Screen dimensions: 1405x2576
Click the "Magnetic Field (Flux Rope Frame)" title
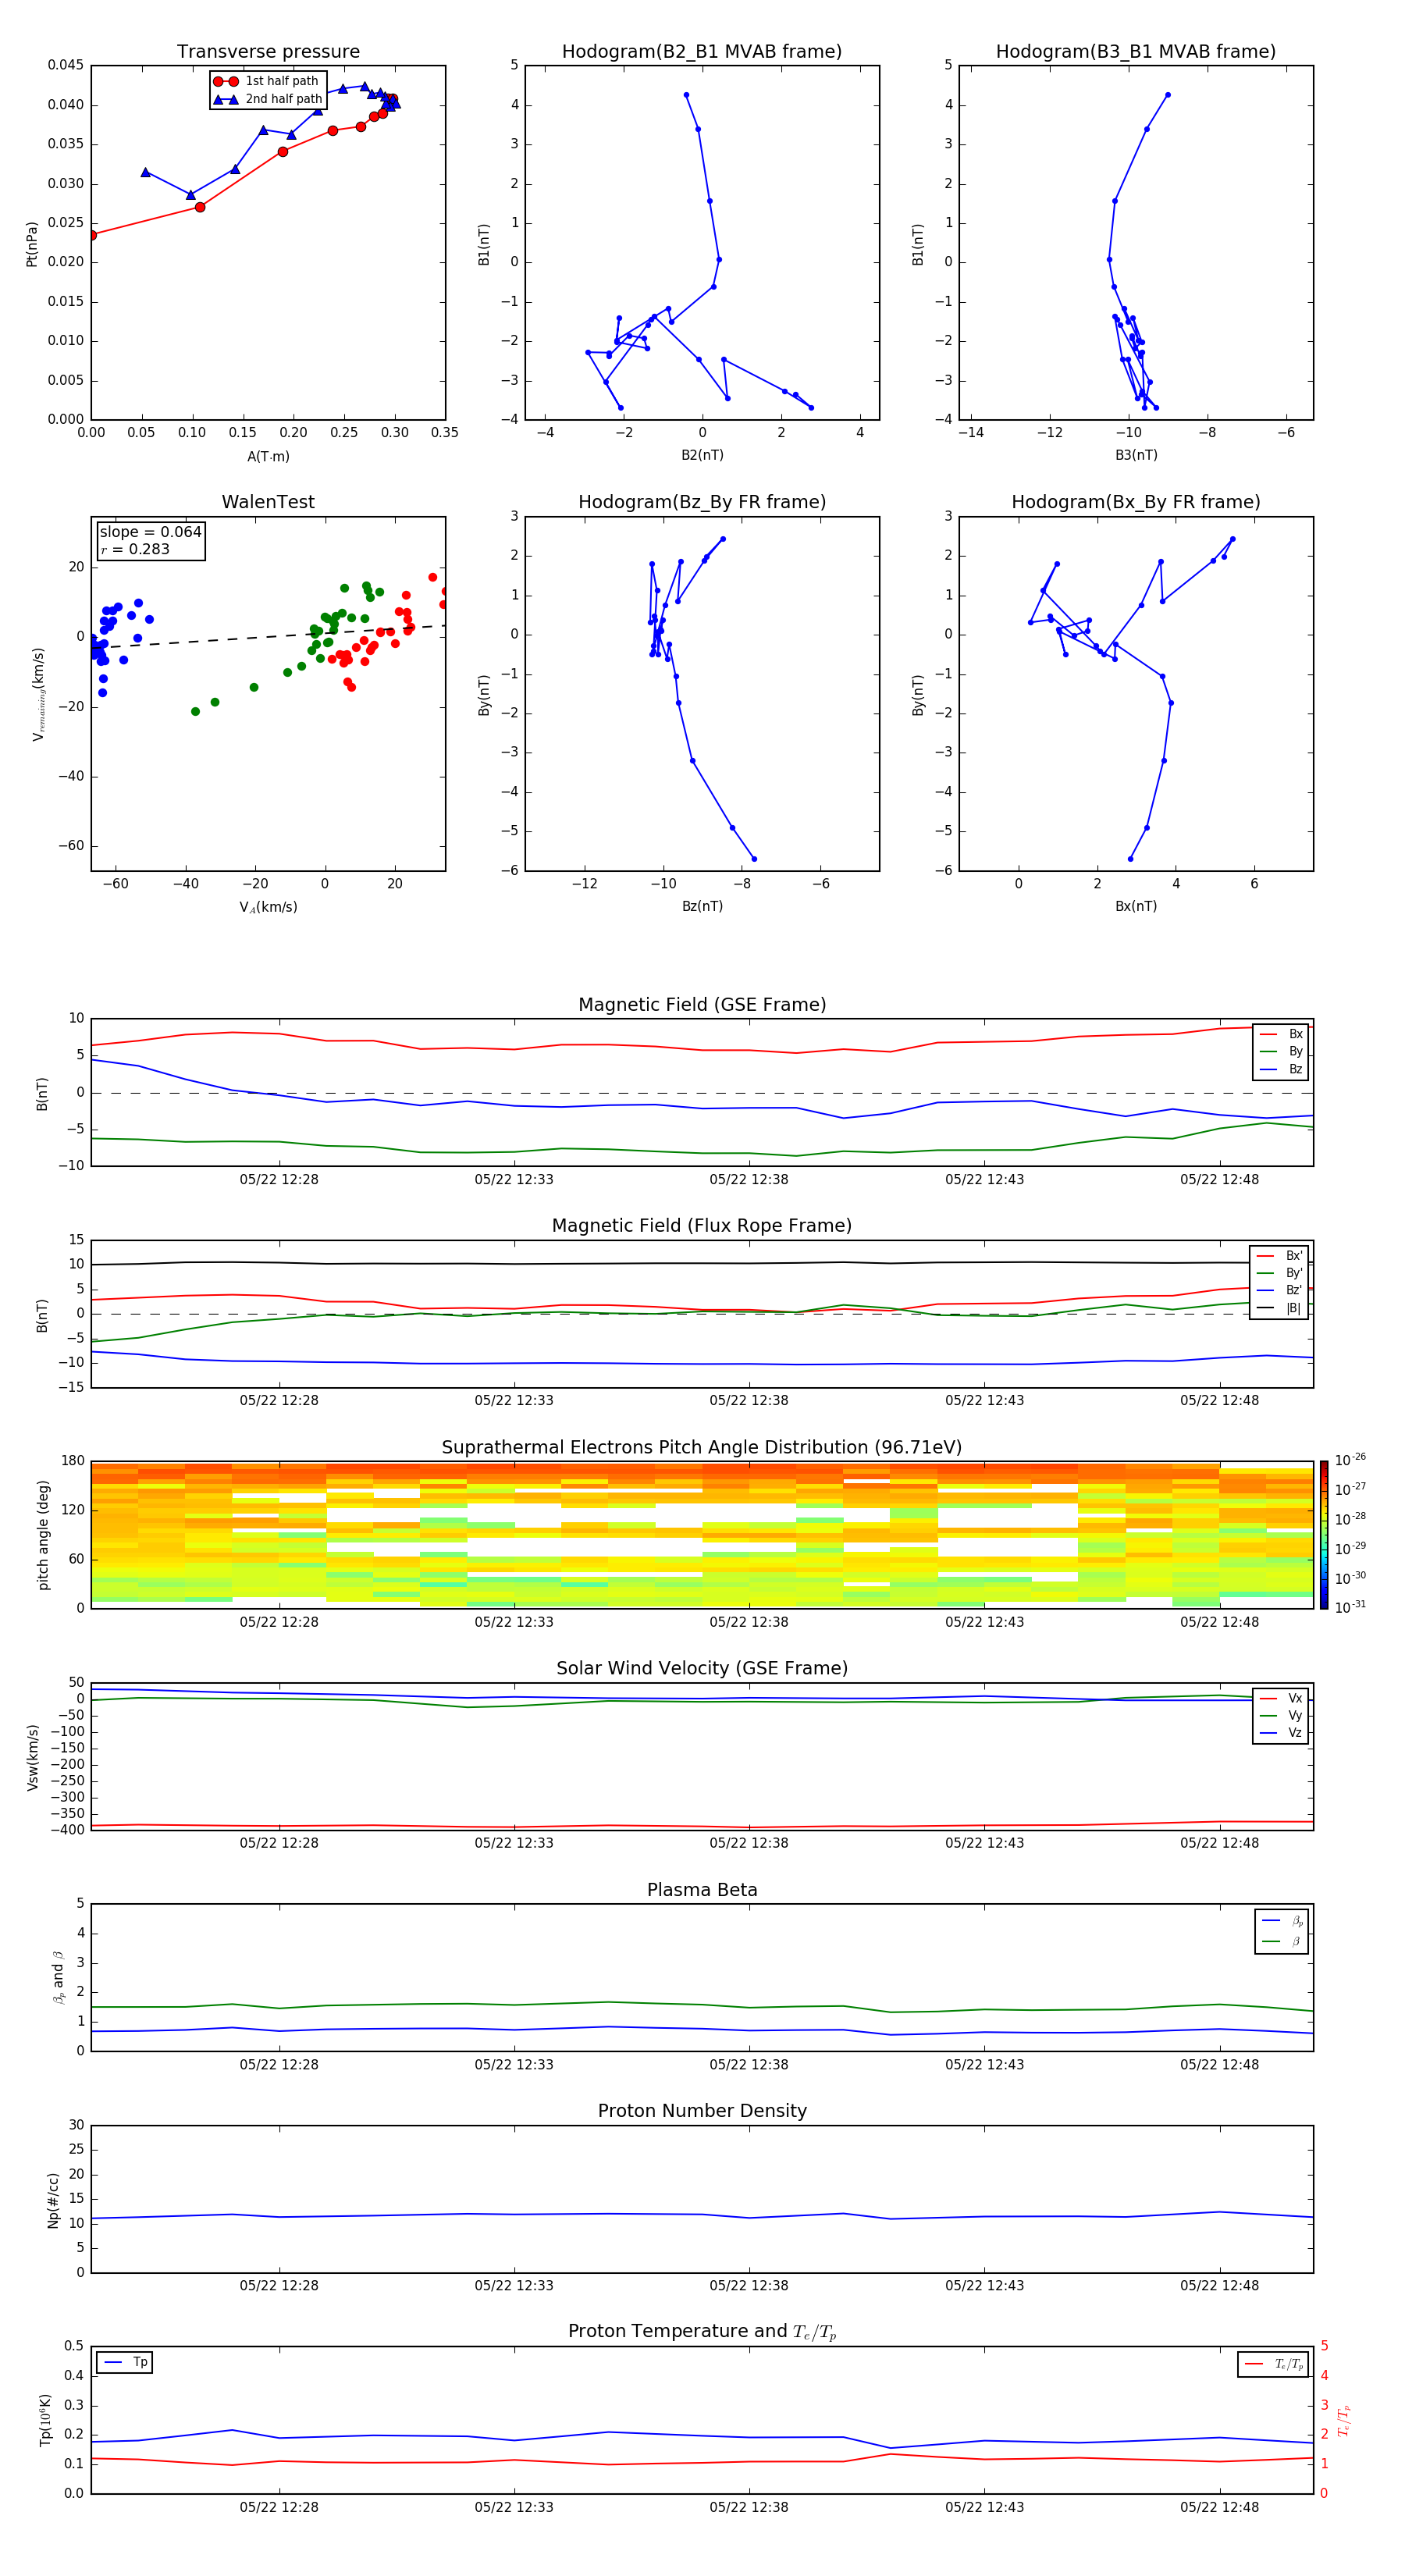tap(702, 1226)
